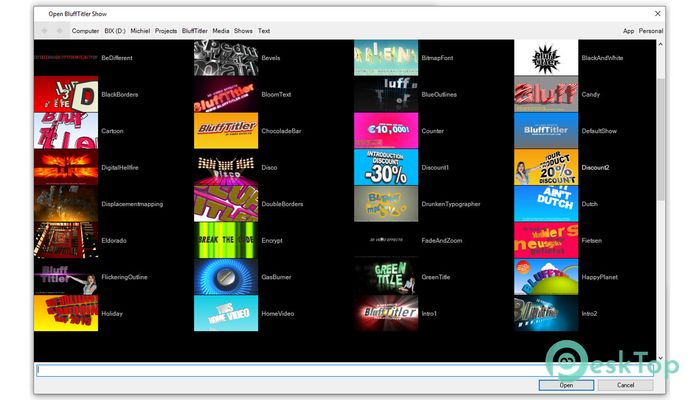Image resolution: width=700 pixels, height=400 pixels.
Task: Click the scroll up arrow
Action: pyautogui.click(x=660, y=44)
